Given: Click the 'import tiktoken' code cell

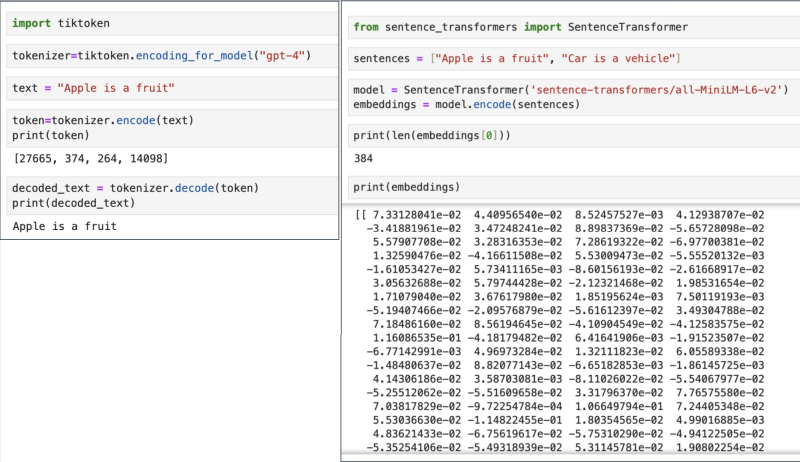Looking at the screenshot, I should pyautogui.click(x=170, y=22).
